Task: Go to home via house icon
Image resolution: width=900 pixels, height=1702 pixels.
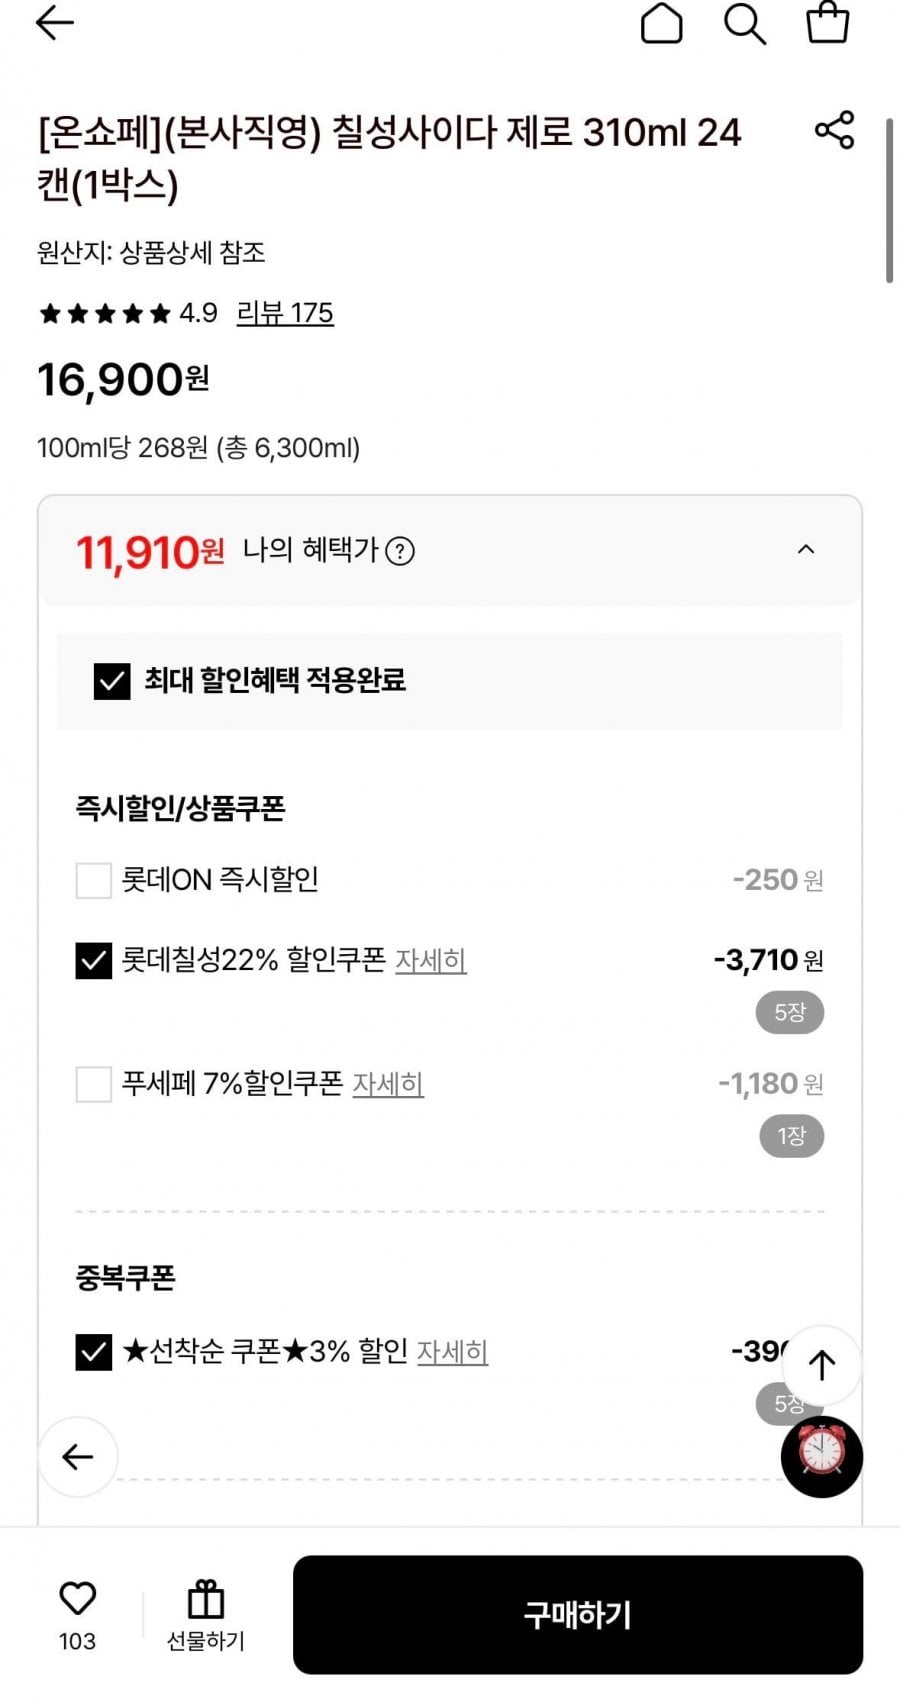Action: [661, 23]
